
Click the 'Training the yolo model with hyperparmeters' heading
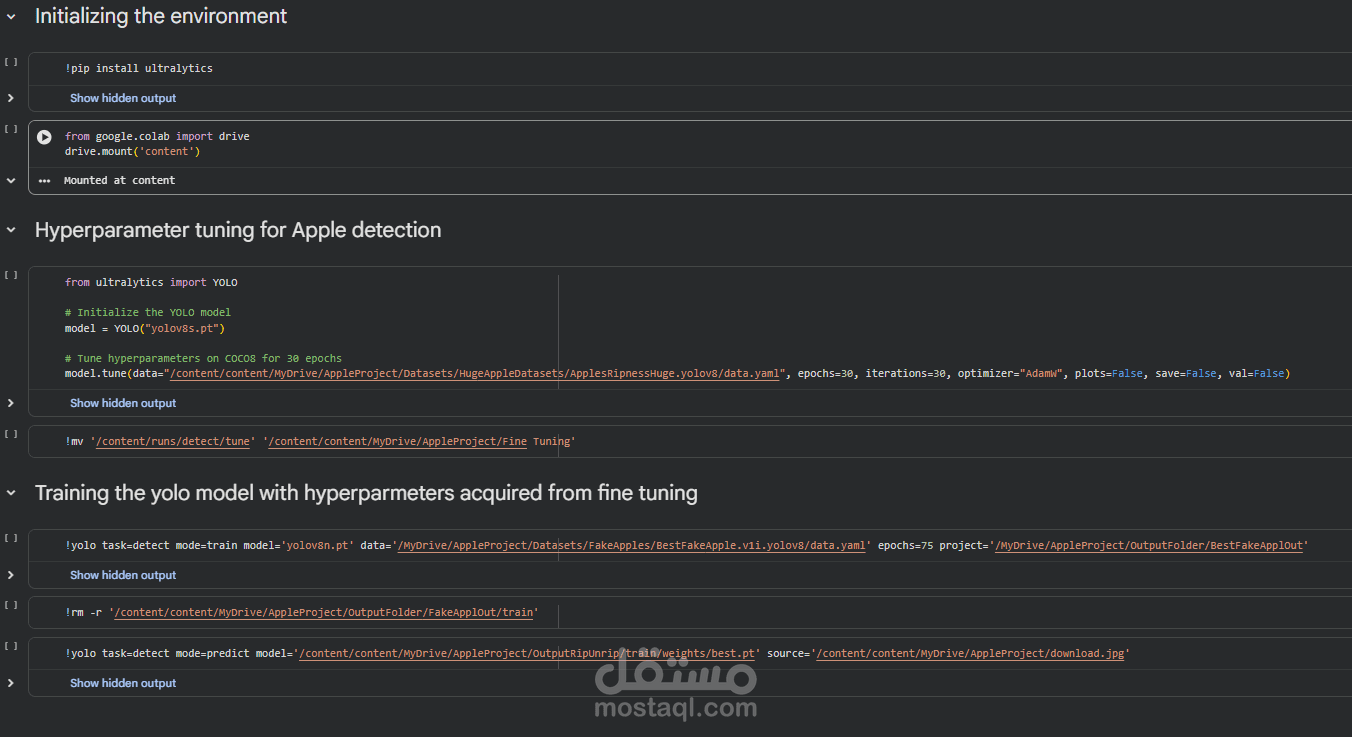tap(366, 493)
